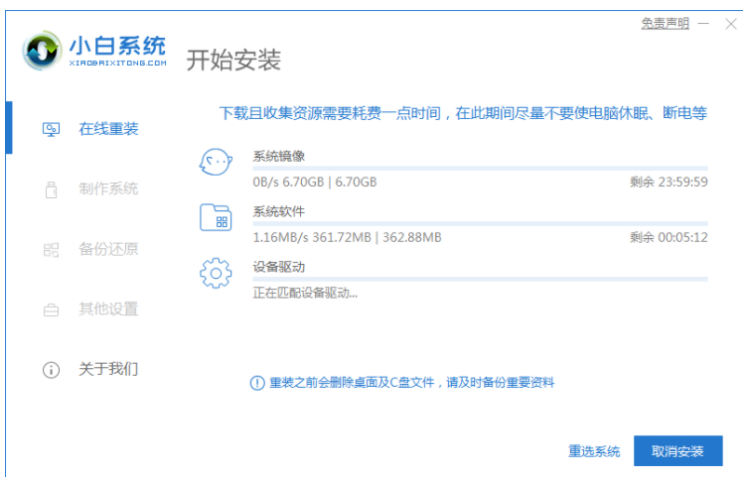Click the blue 取消安装 button

tap(677, 451)
